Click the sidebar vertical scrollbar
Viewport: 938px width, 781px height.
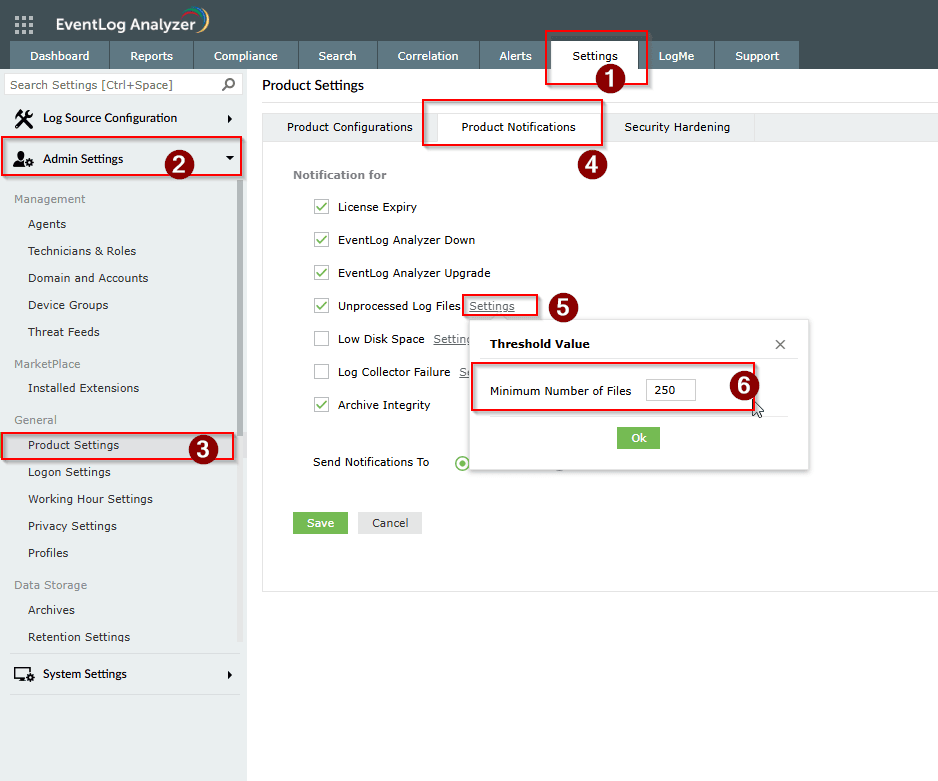point(240,307)
